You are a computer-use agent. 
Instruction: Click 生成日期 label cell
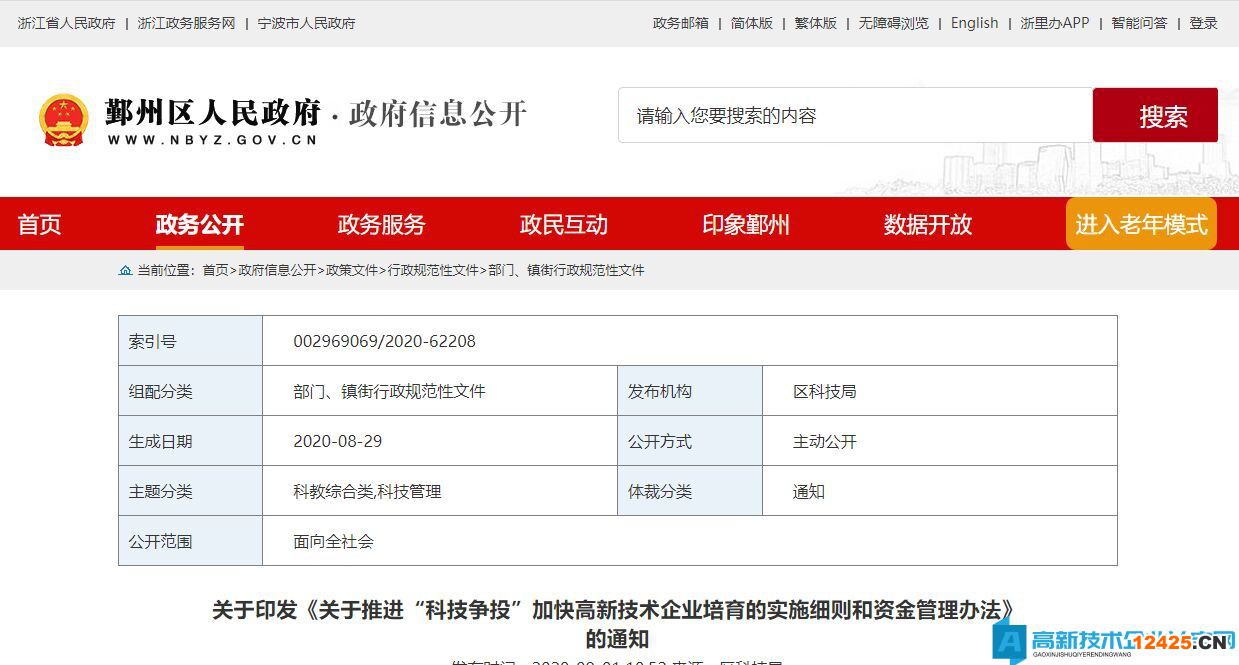(191, 441)
